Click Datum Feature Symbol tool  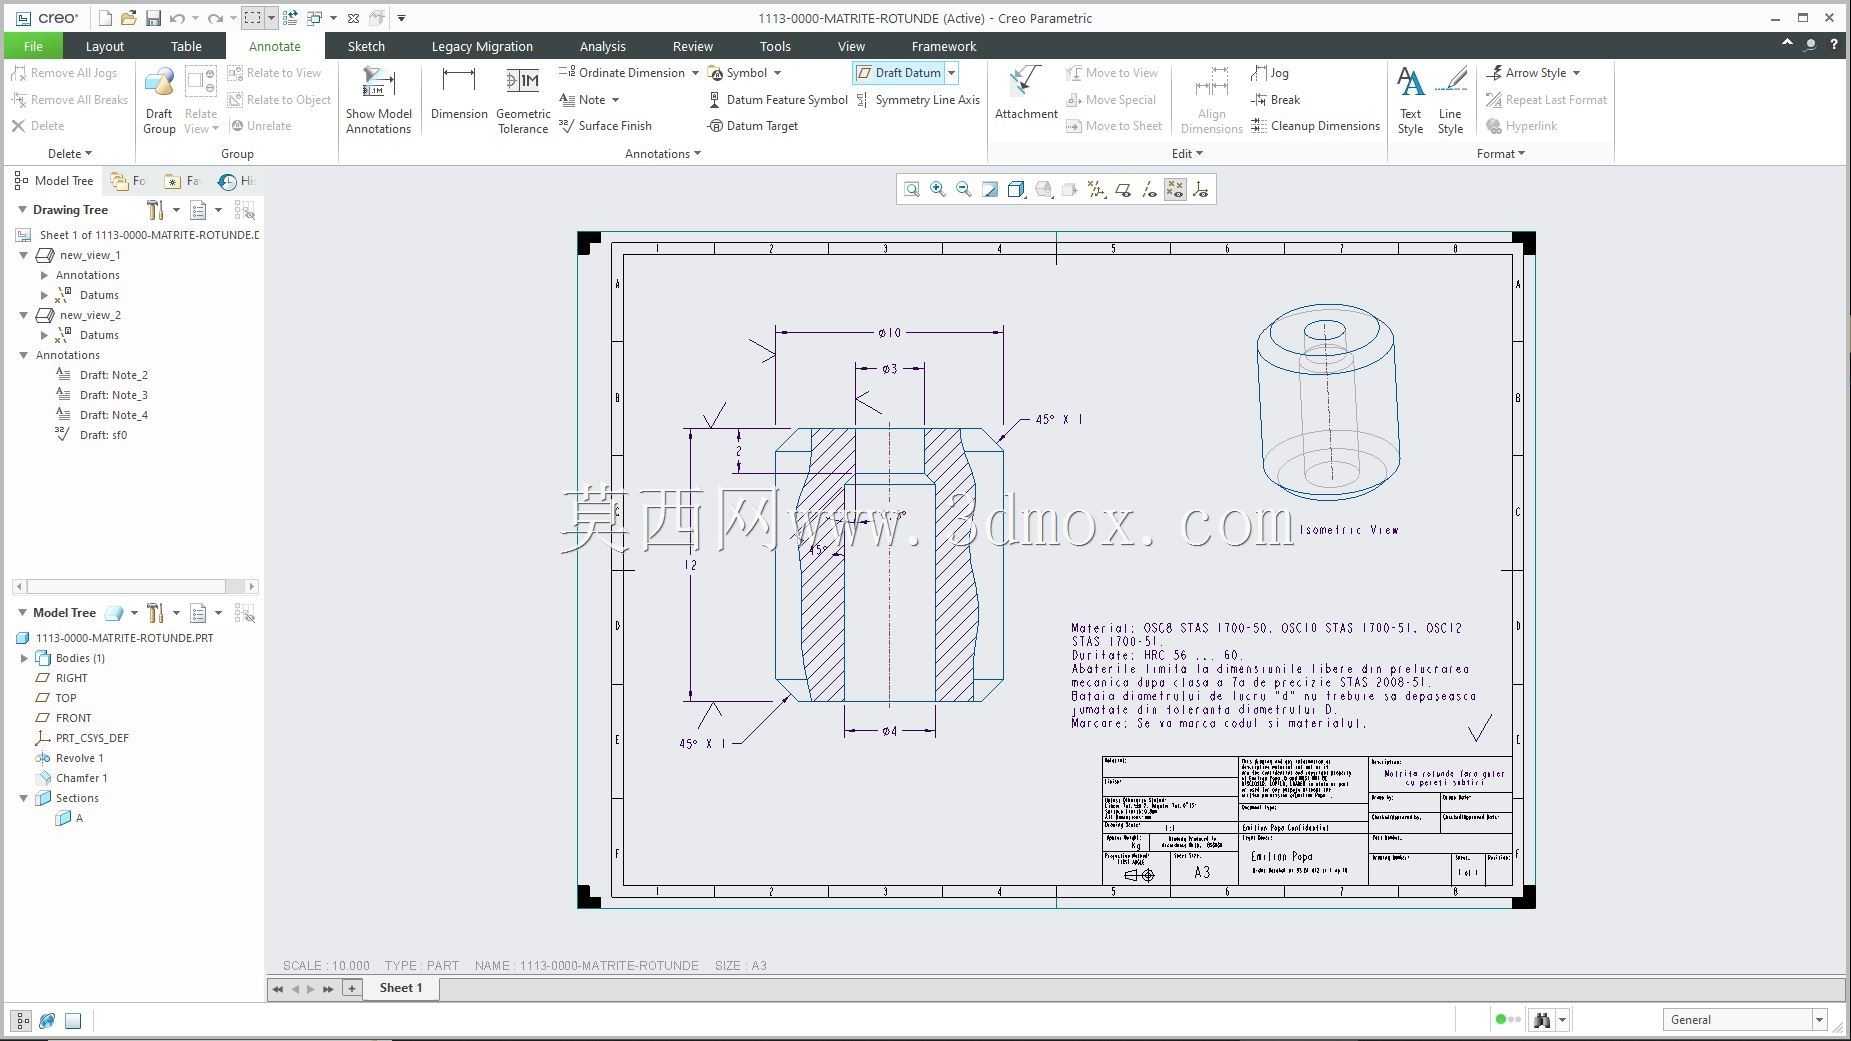tap(778, 100)
